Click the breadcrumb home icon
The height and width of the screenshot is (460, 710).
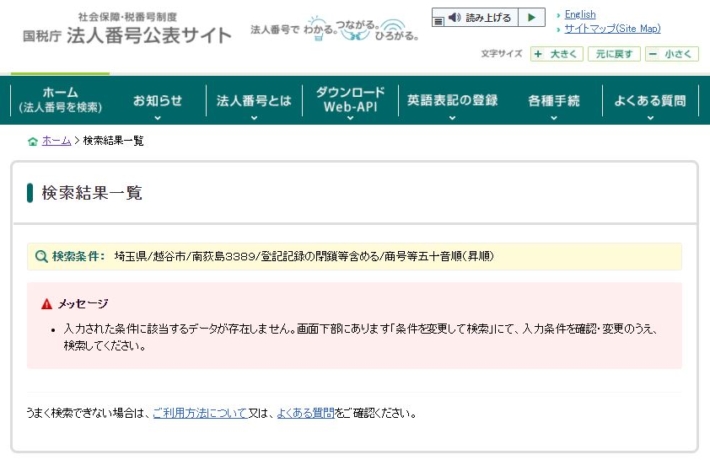(33, 141)
